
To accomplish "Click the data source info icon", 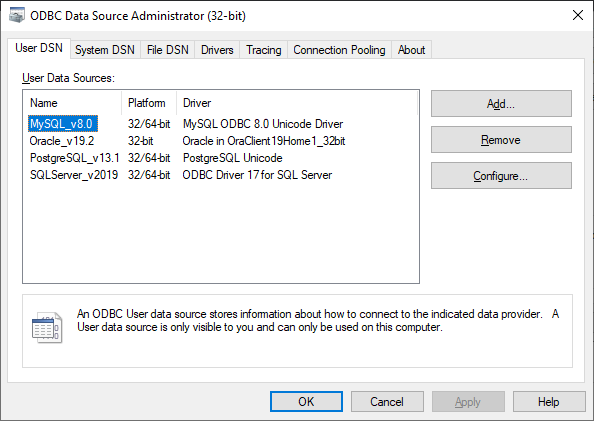I will pyautogui.click(x=47, y=327).
